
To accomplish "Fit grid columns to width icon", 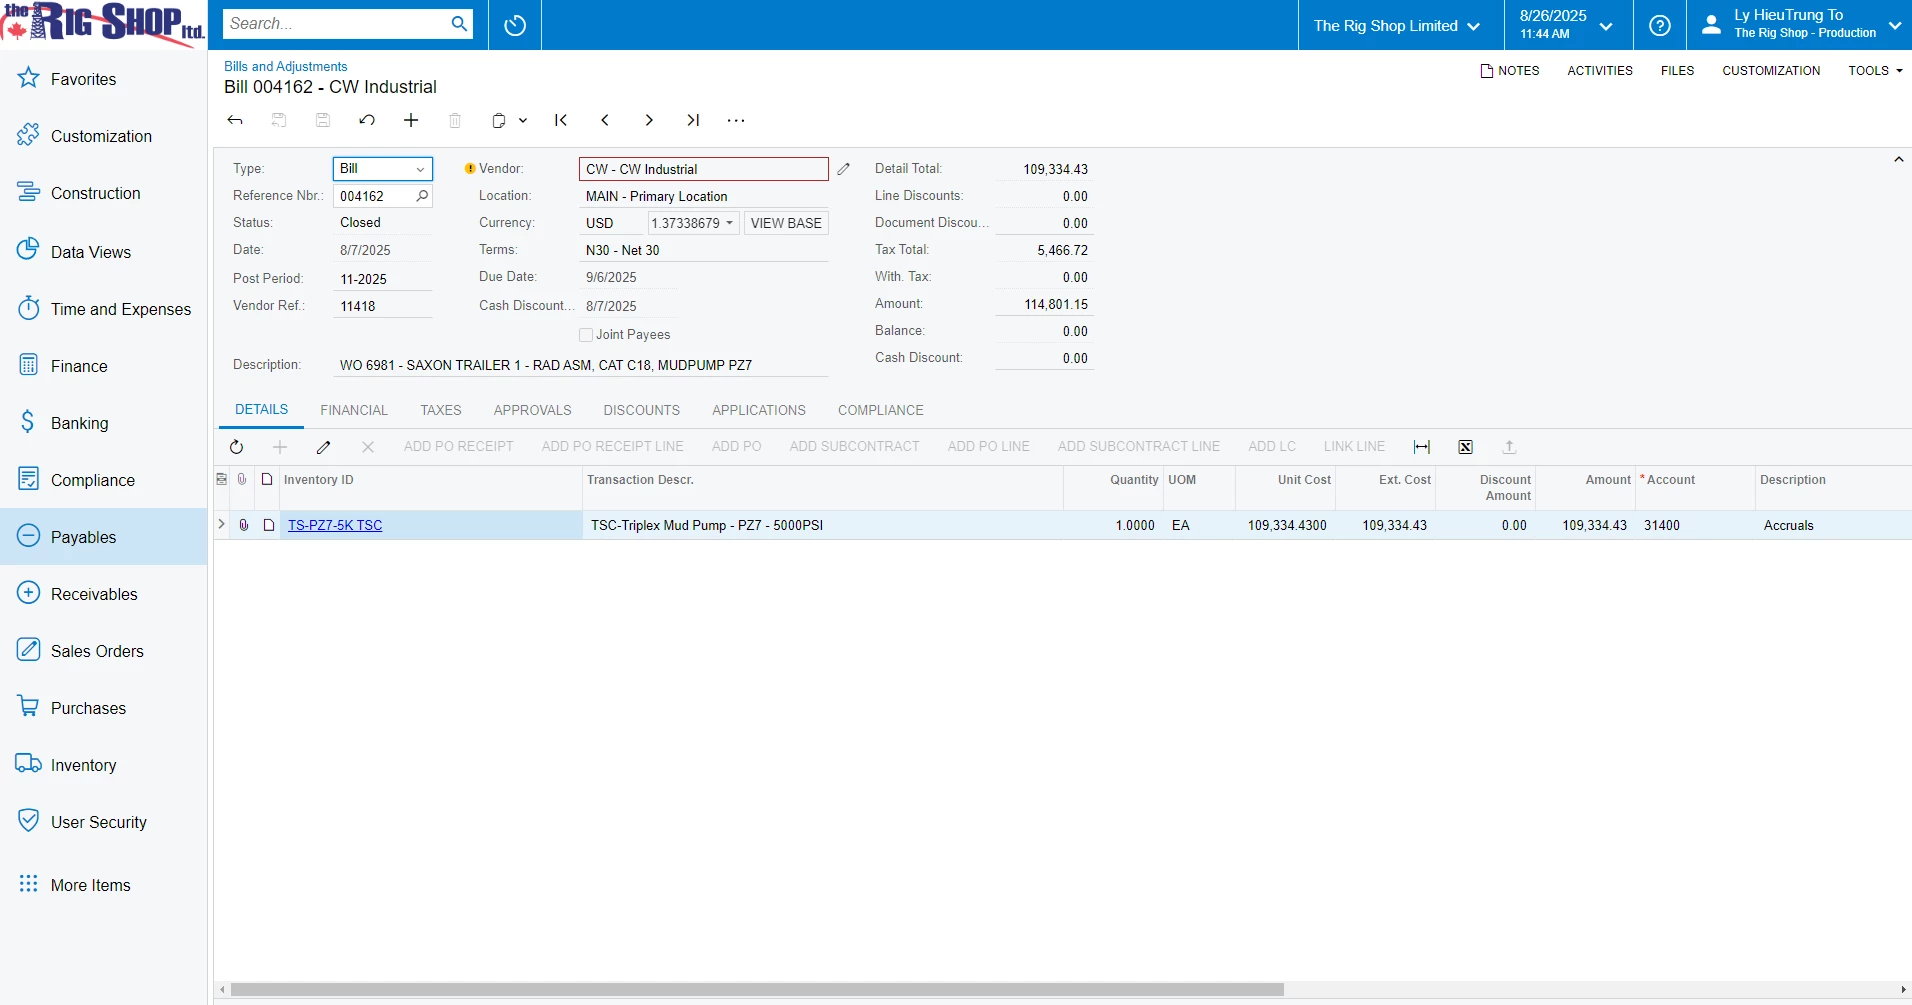I will coord(1422,447).
